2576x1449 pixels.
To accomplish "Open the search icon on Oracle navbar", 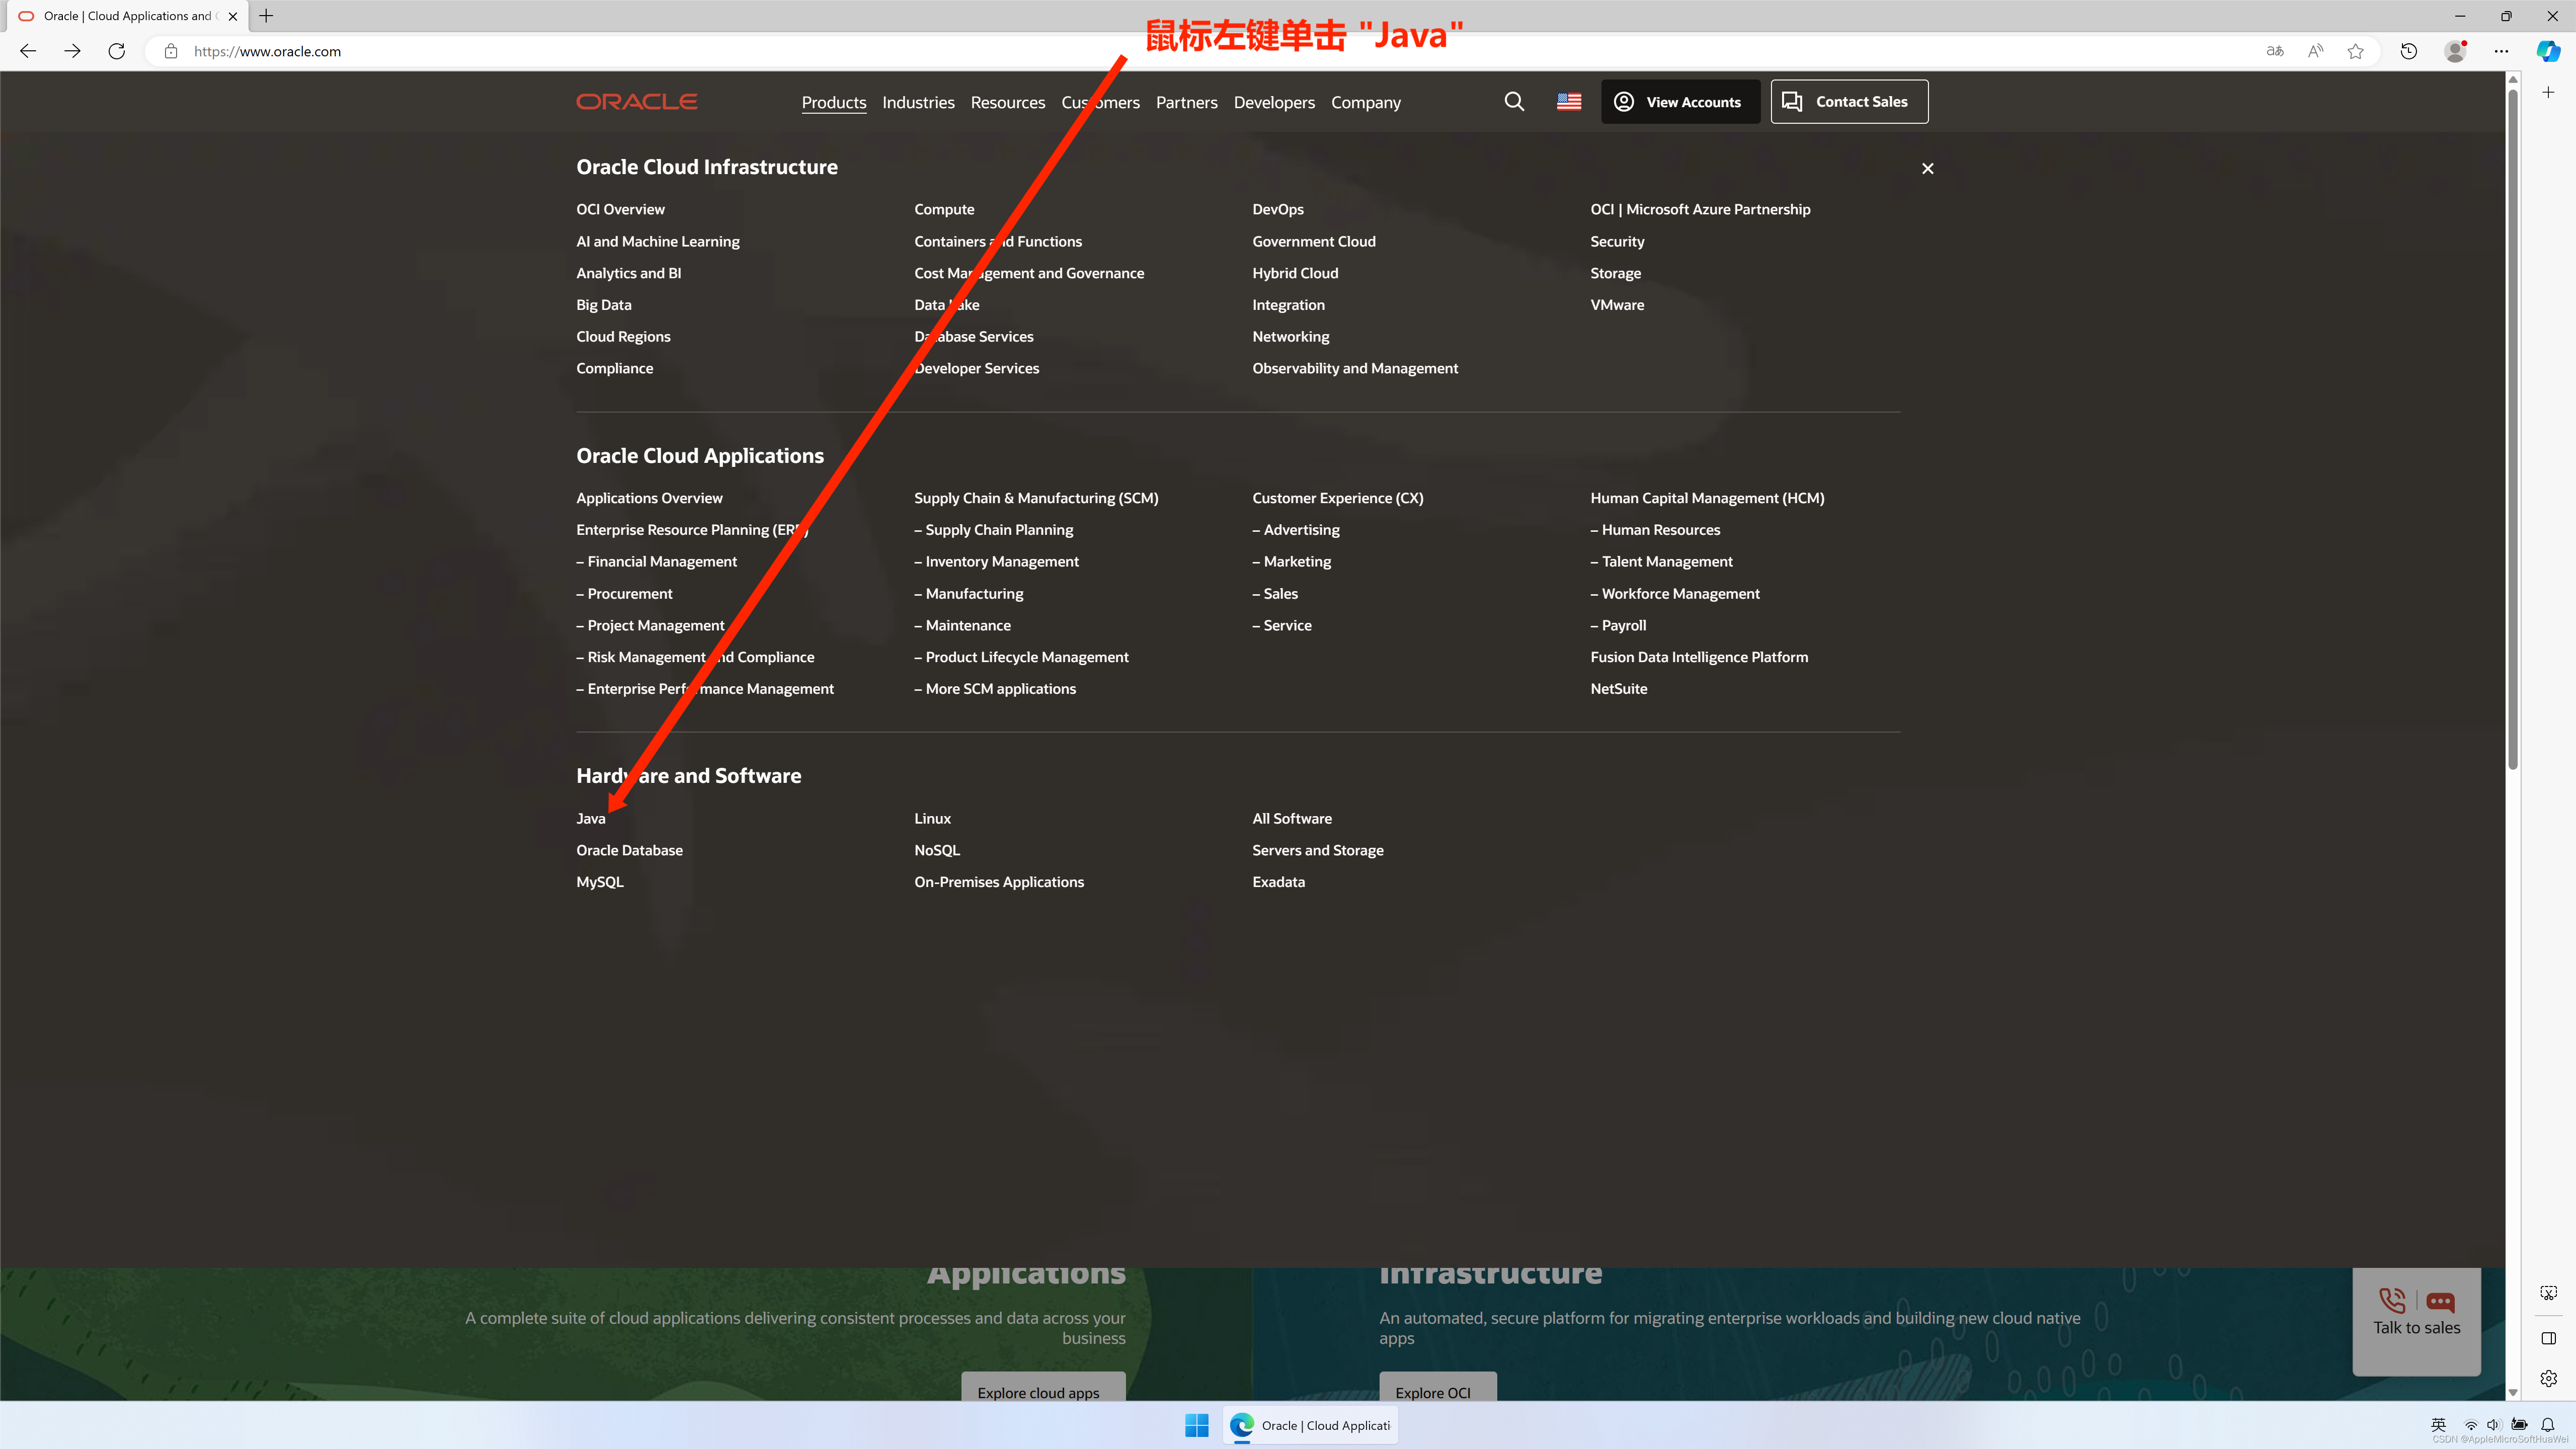I will tap(1514, 101).
